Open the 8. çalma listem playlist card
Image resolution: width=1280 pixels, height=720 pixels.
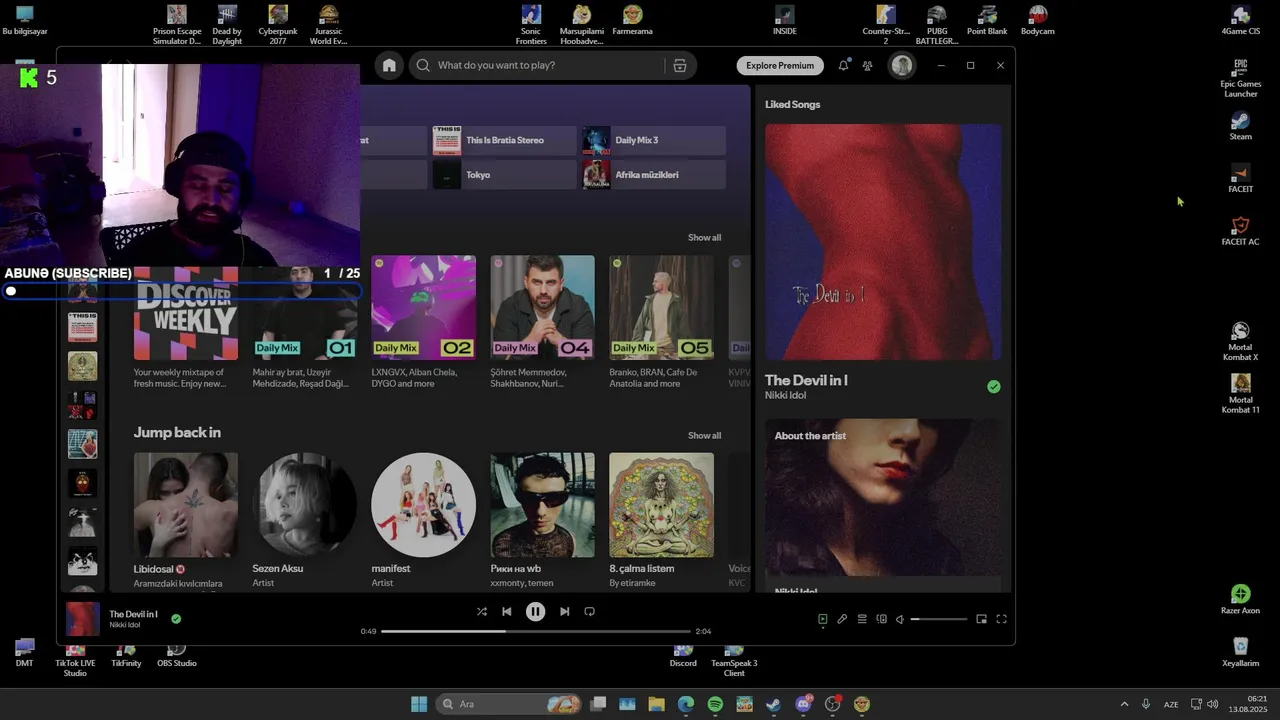[x=661, y=520]
